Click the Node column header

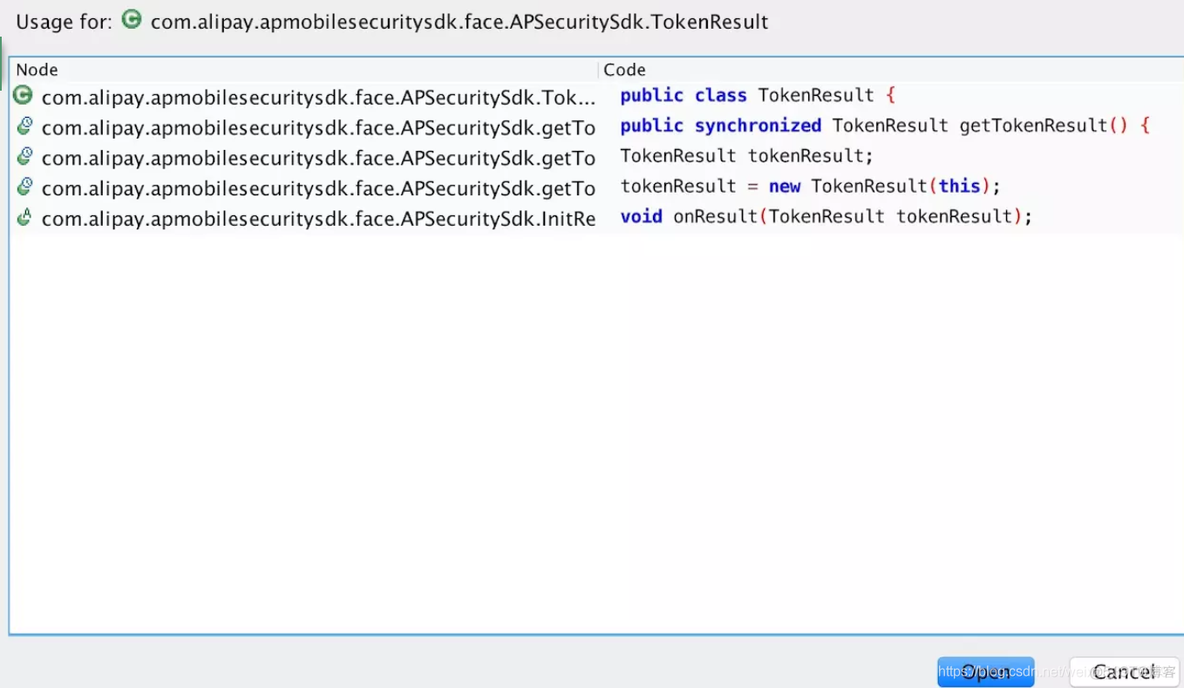coord(304,69)
